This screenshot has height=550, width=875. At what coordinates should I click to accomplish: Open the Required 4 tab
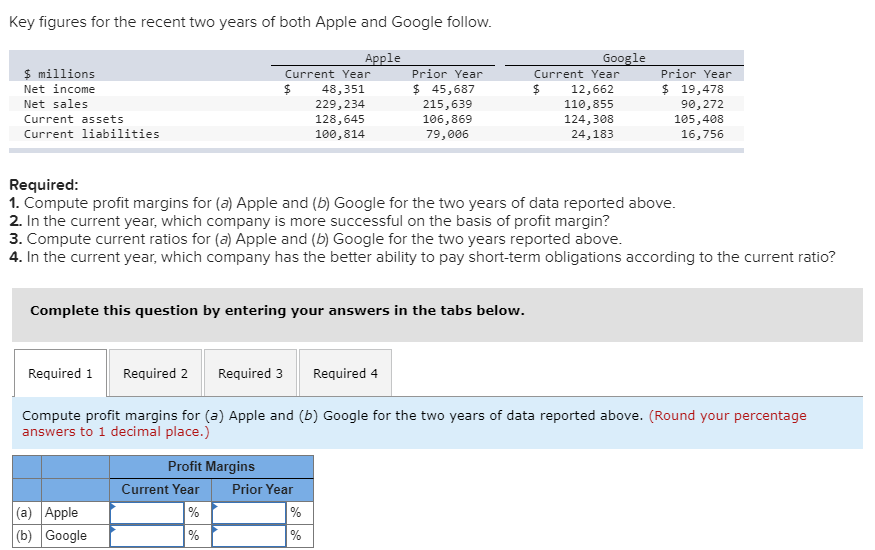(345, 373)
